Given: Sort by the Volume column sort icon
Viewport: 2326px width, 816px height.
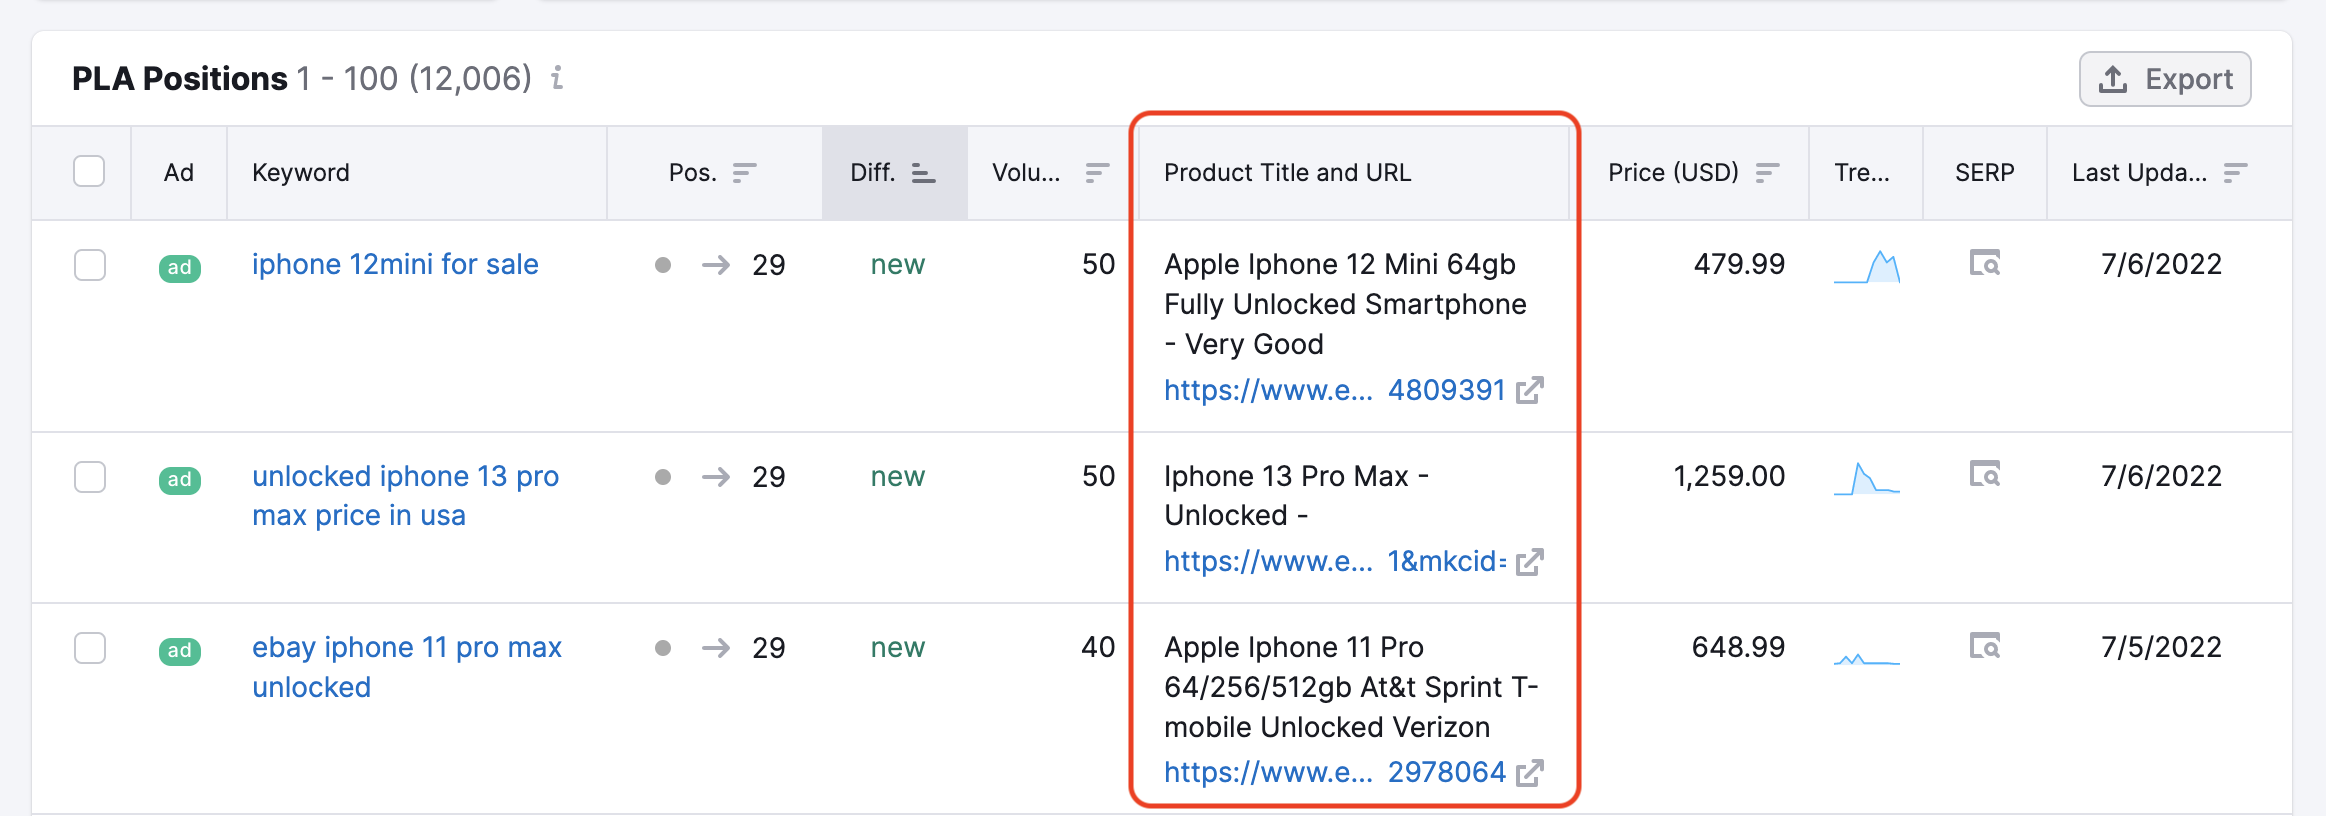Looking at the screenshot, I should [x=1097, y=173].
